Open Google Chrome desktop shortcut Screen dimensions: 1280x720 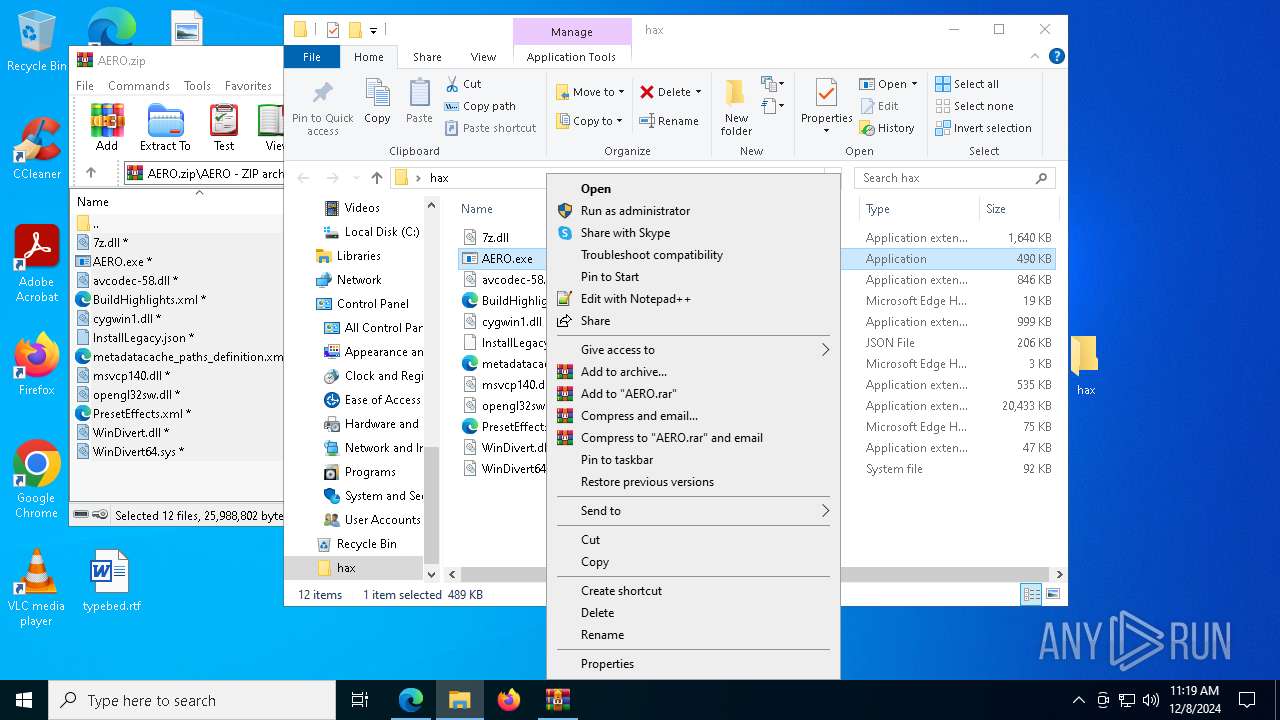(37, 480)
